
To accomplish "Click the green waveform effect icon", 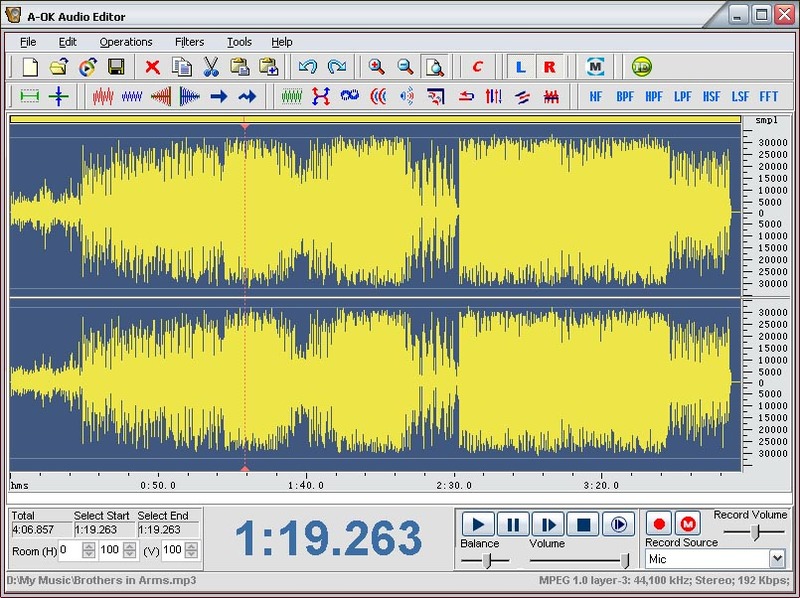I will click(x=292, y=96).
